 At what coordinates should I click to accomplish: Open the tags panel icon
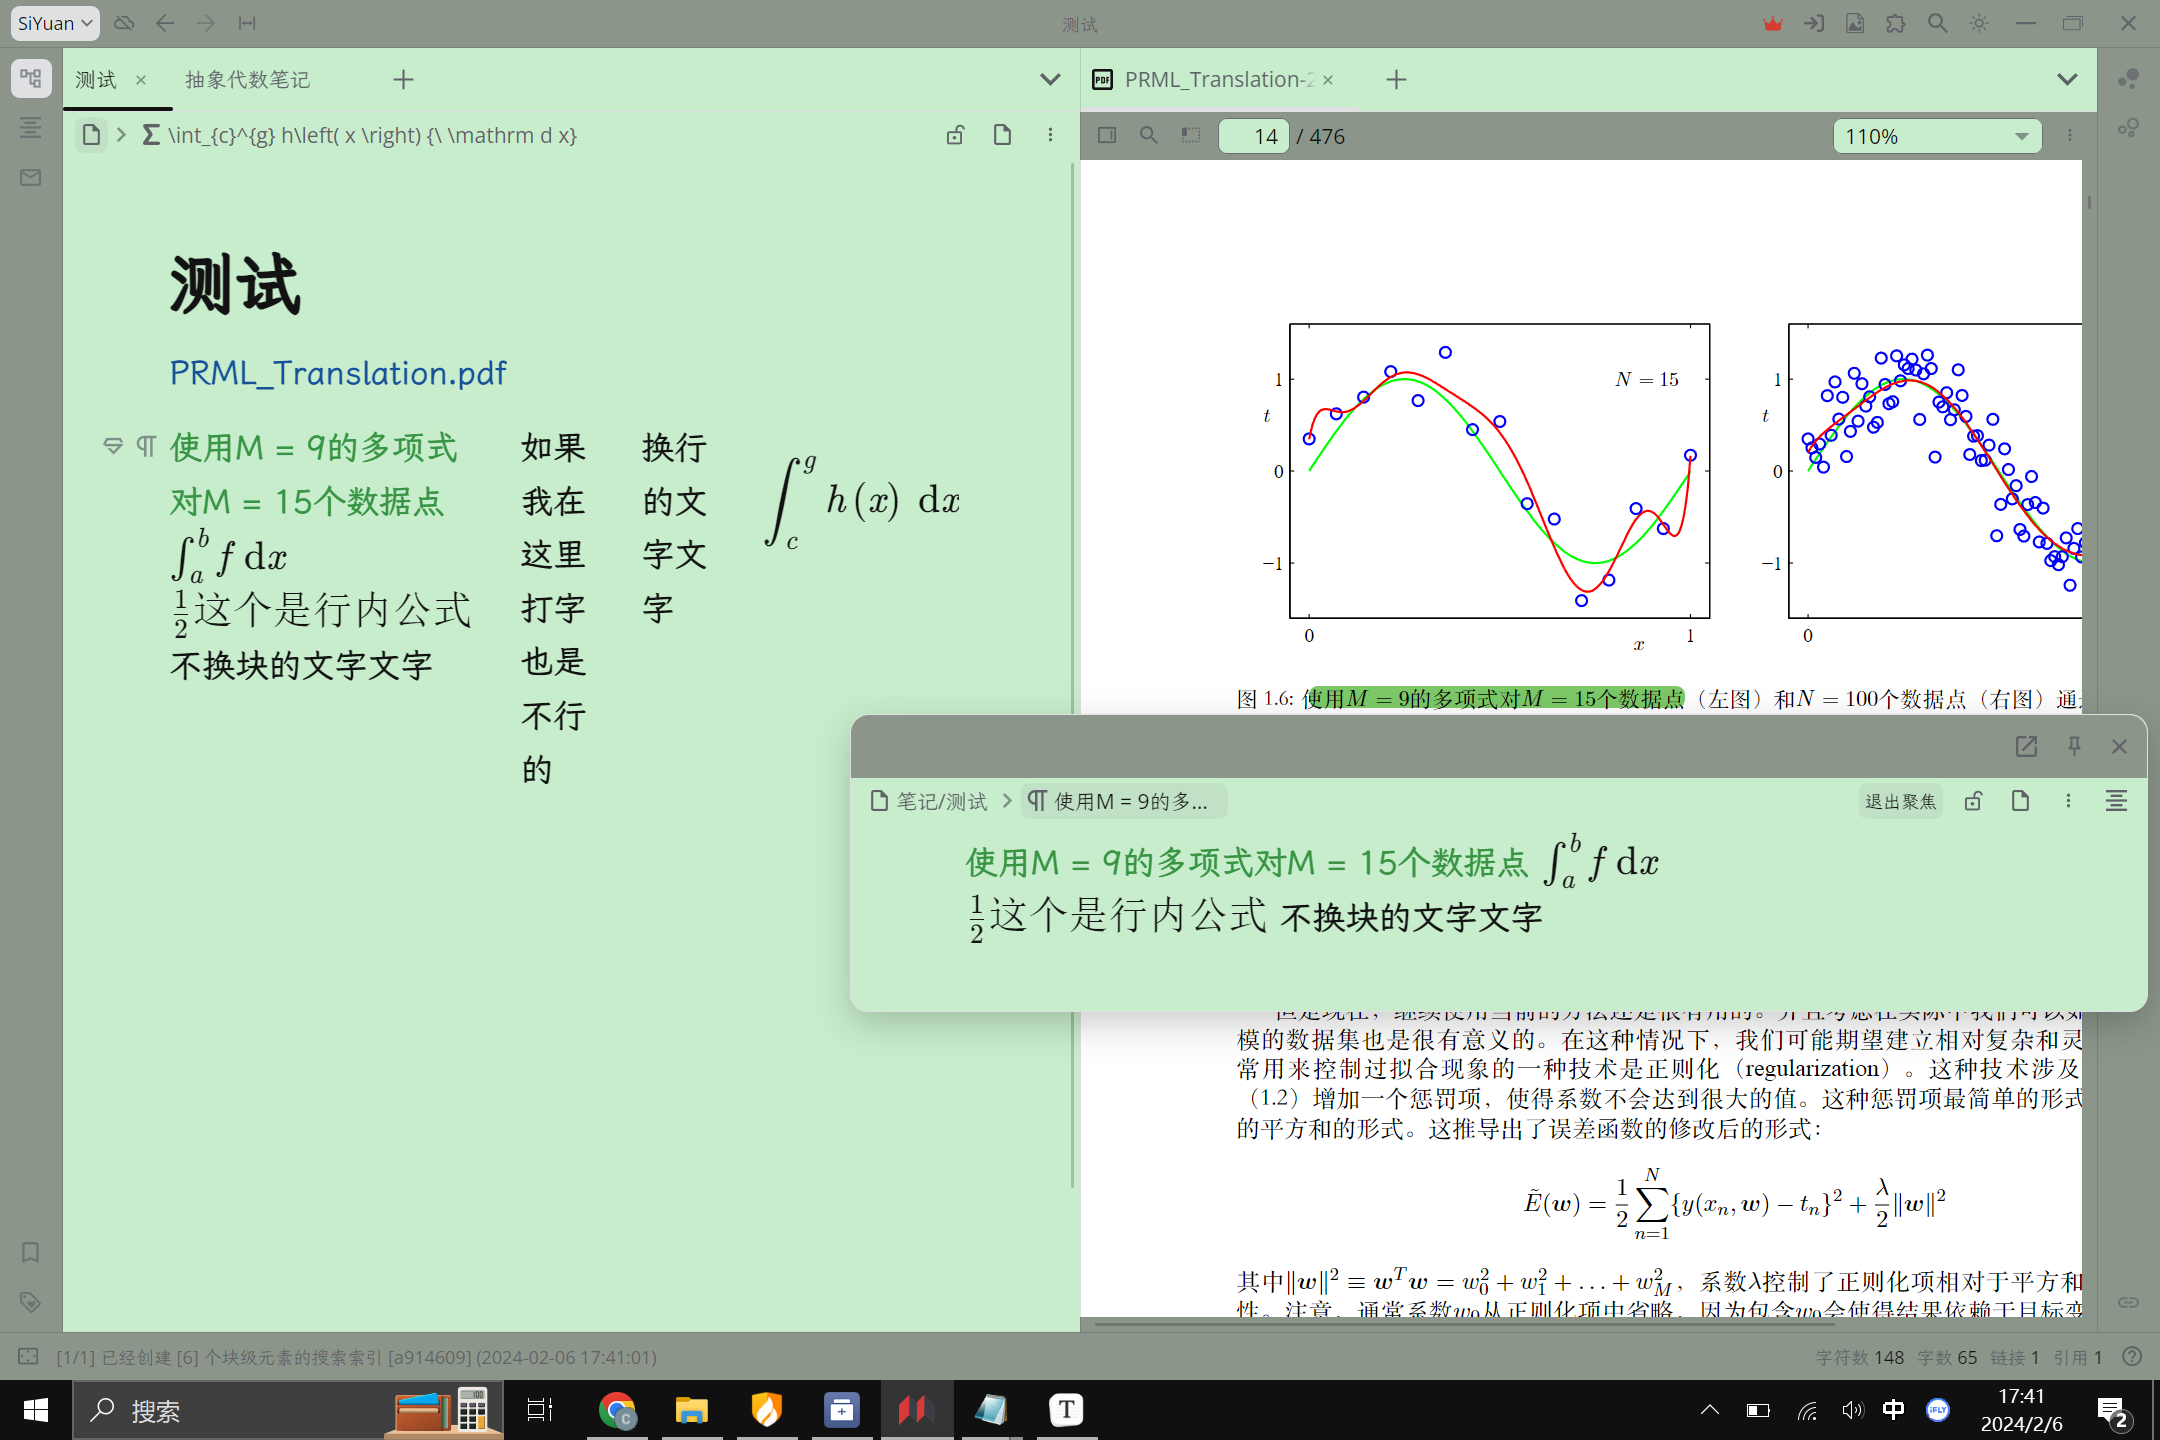tap(31, 1302)
